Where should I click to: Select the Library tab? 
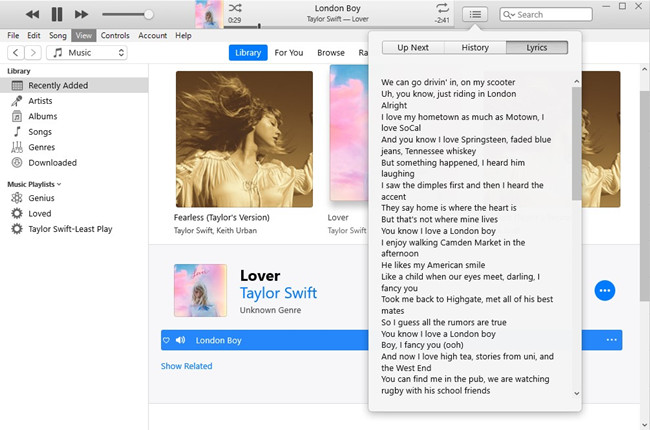(248, 53)
